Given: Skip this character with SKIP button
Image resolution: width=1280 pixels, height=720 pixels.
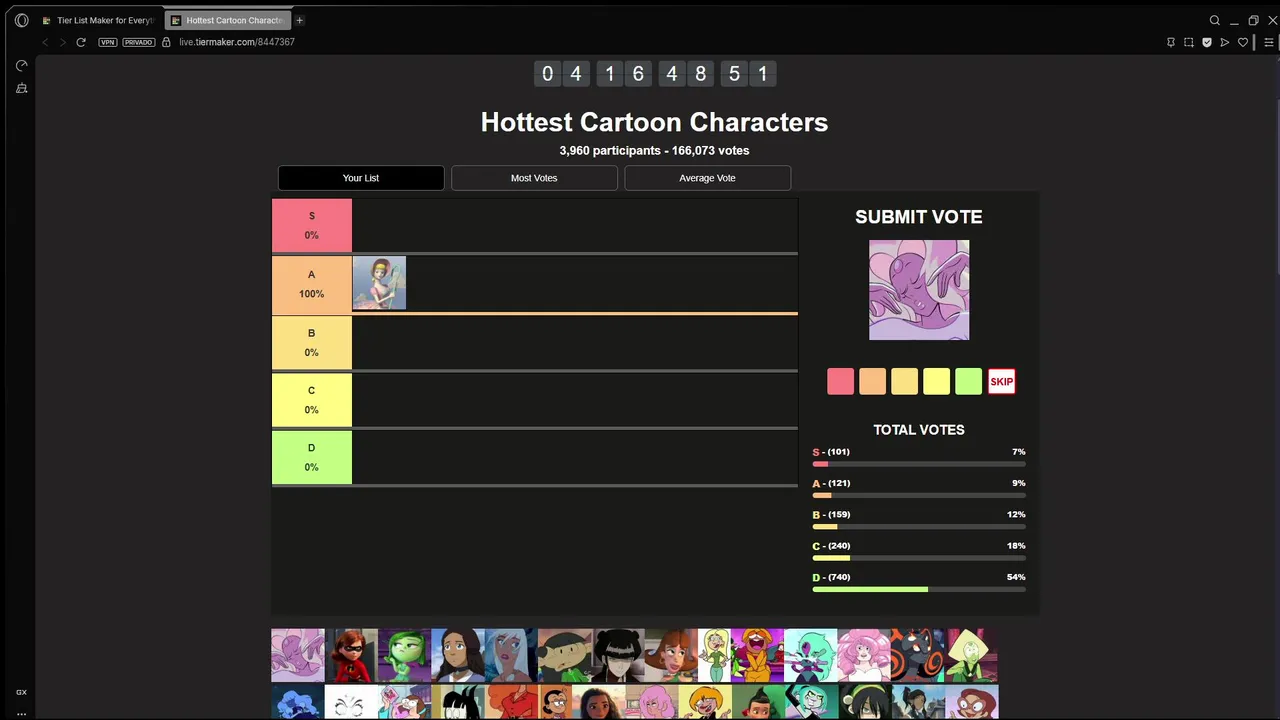Looking at the screenshot, I should coord(1001,381).
